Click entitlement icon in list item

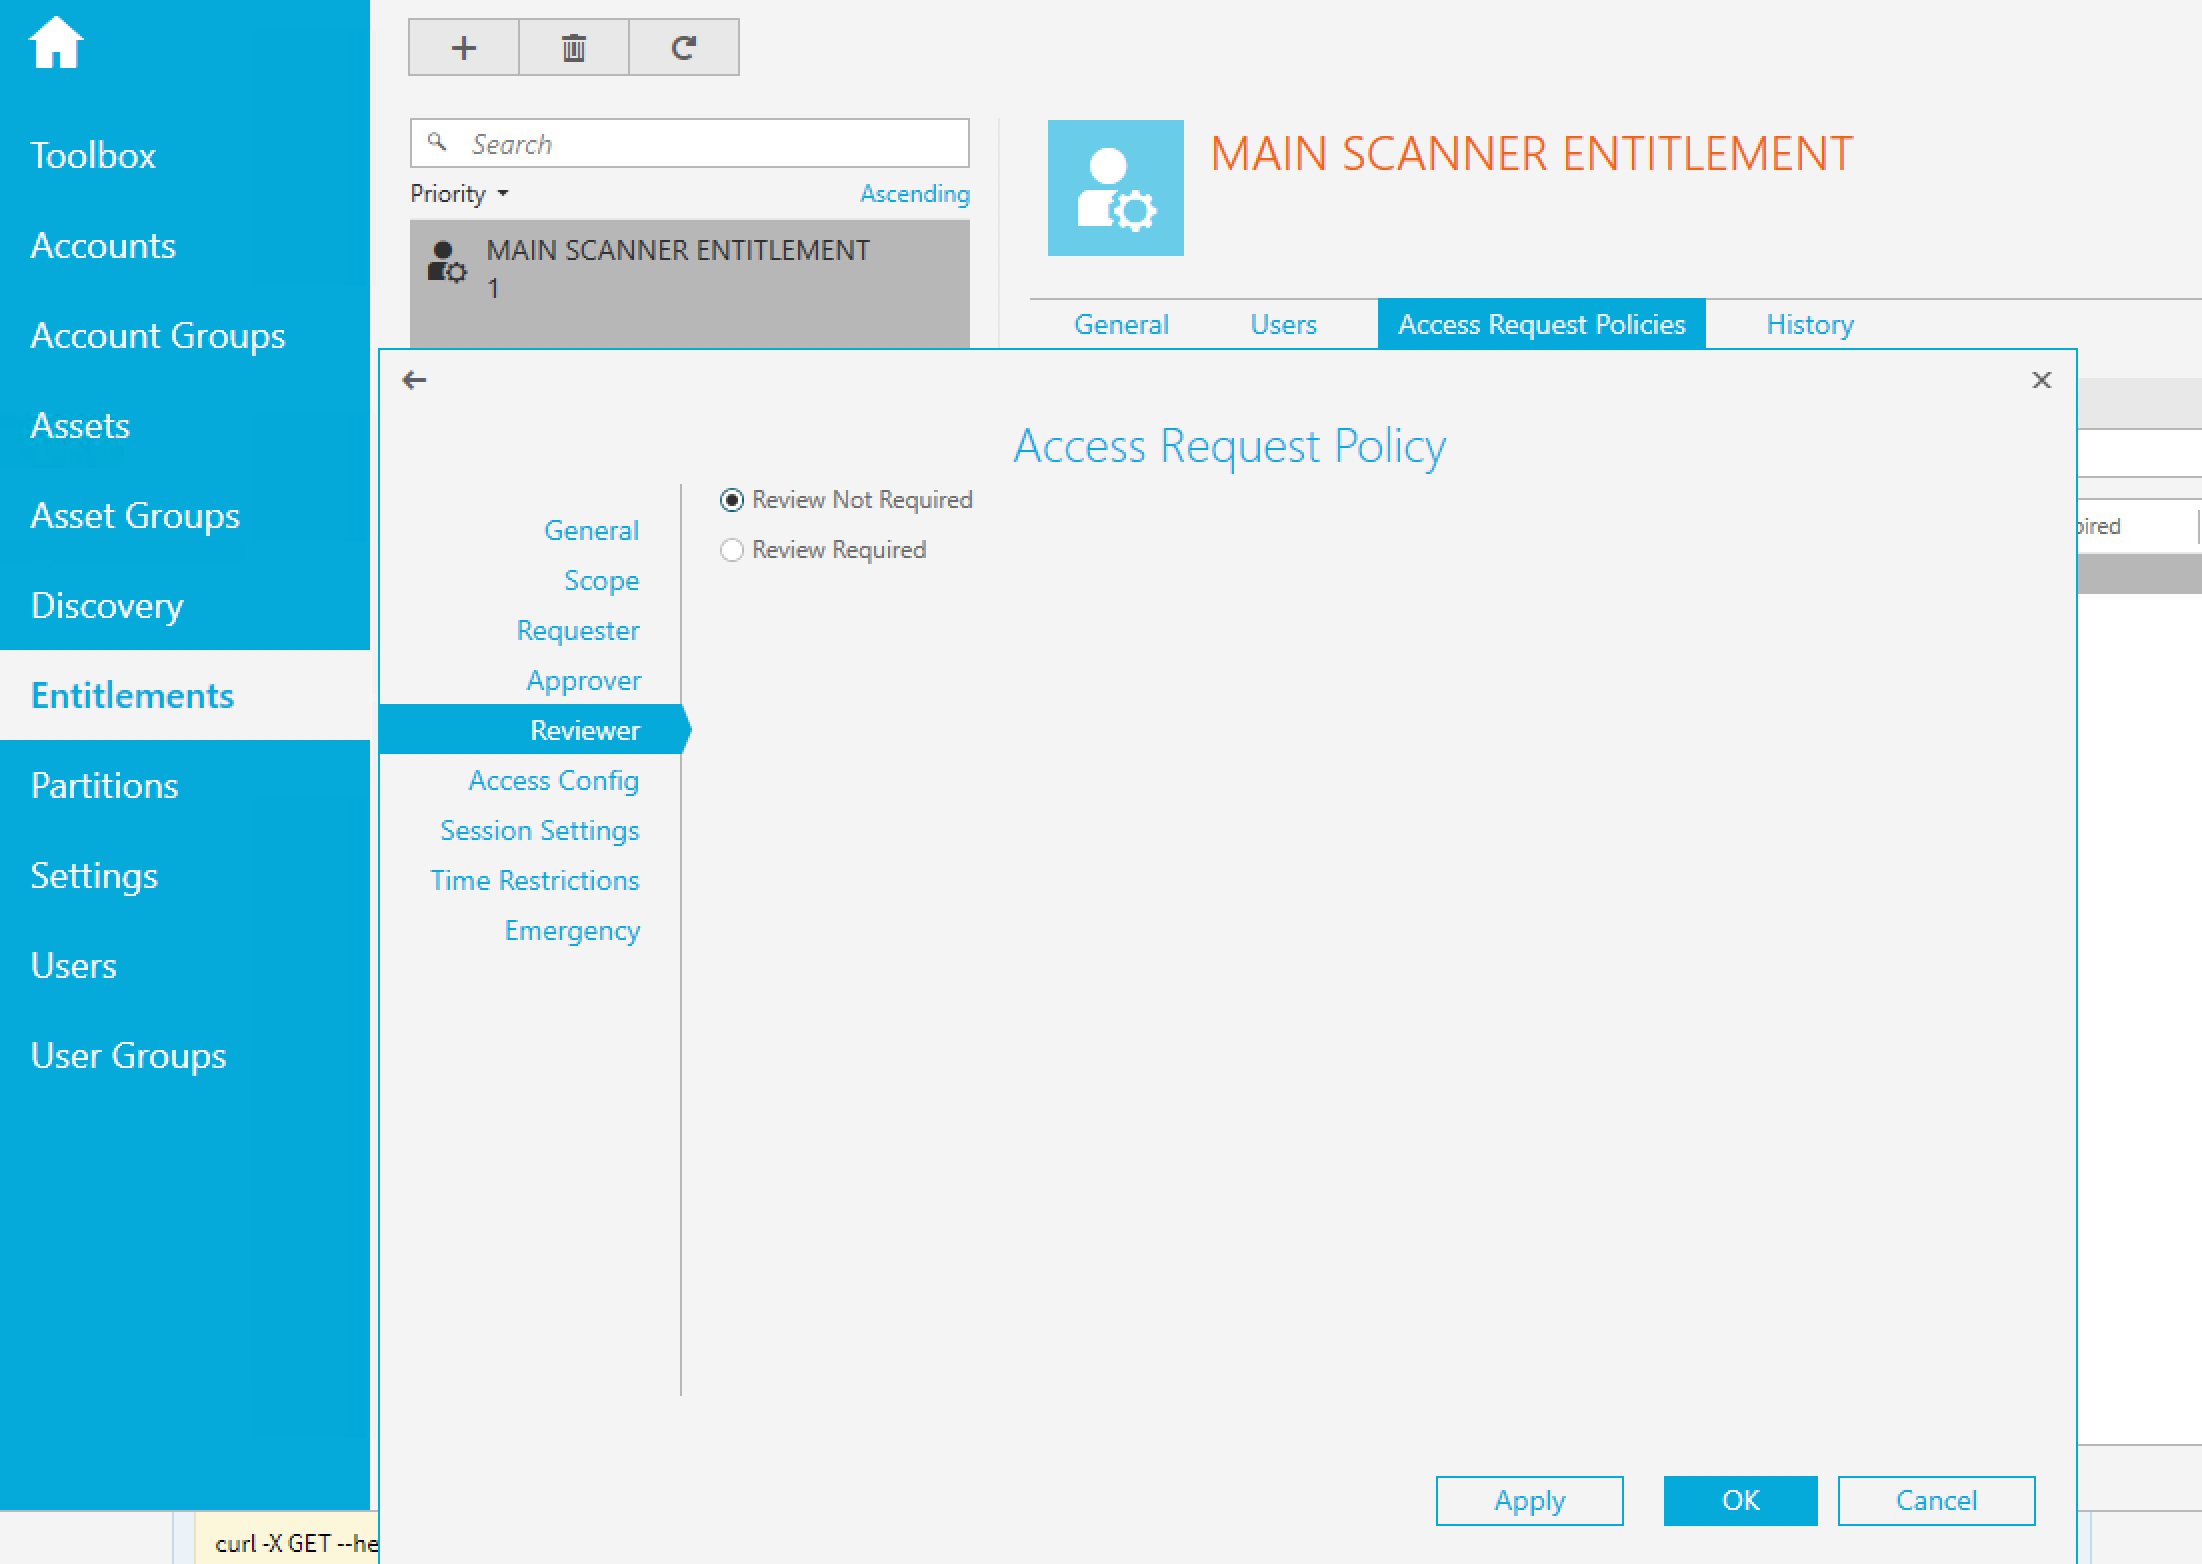[x=446, y=262]
